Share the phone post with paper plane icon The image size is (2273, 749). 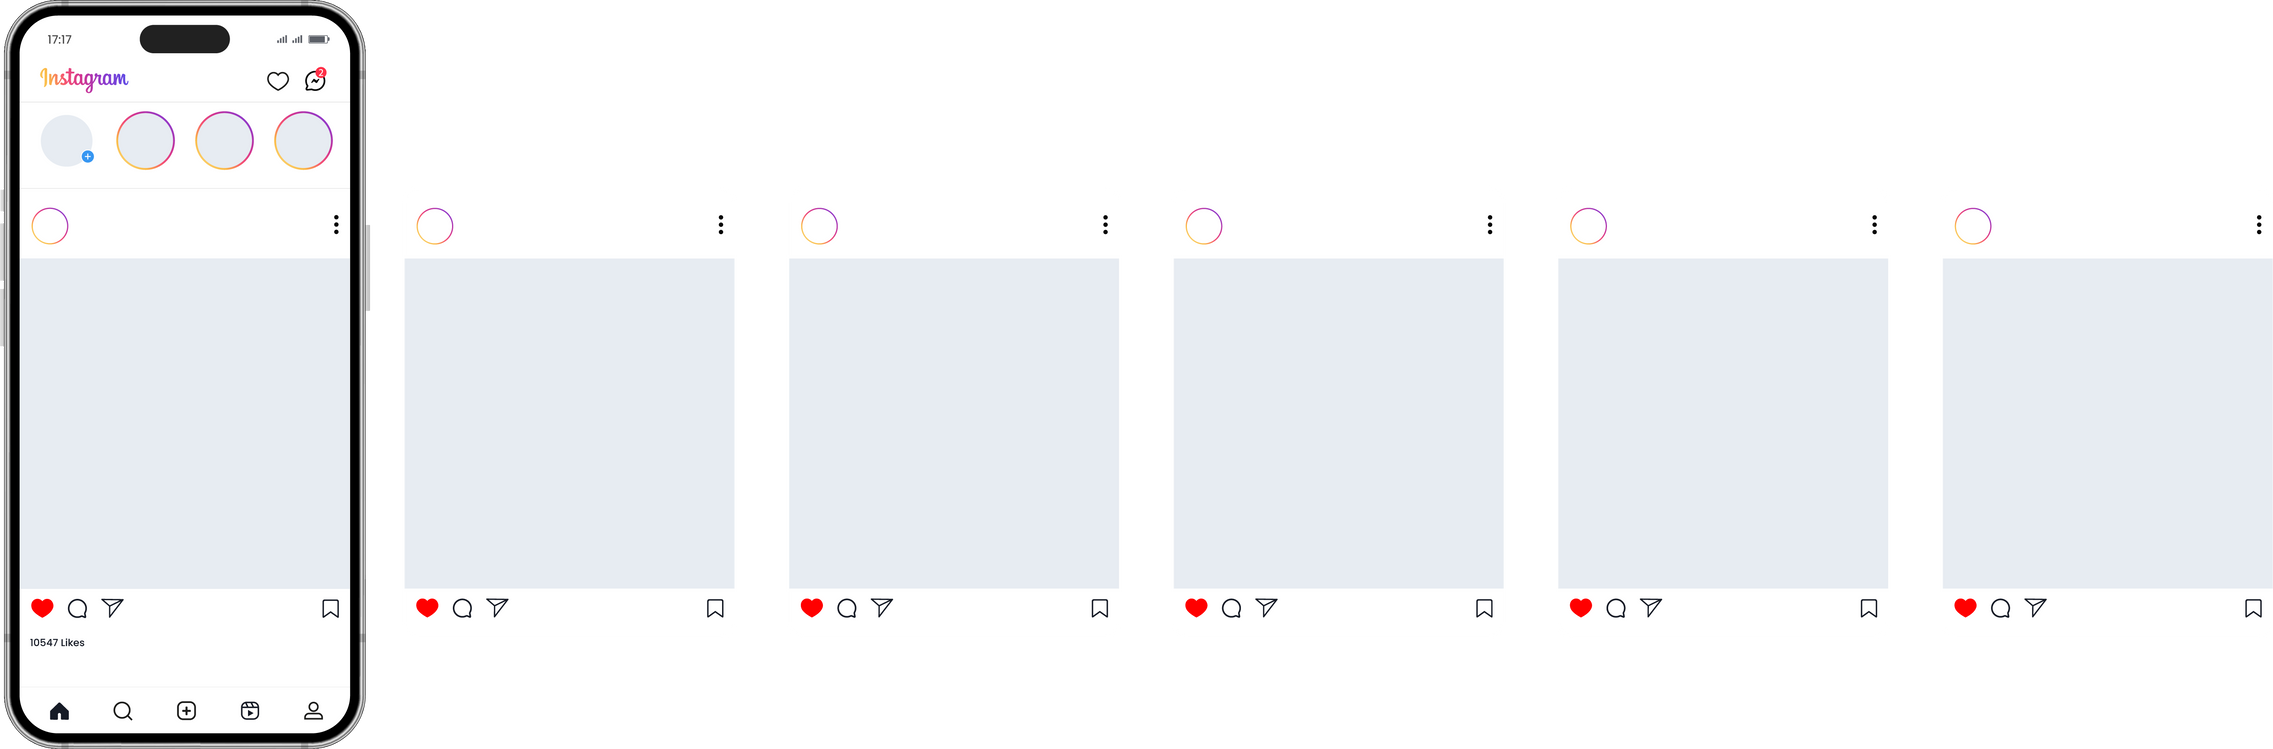click(x=113, y=607)
